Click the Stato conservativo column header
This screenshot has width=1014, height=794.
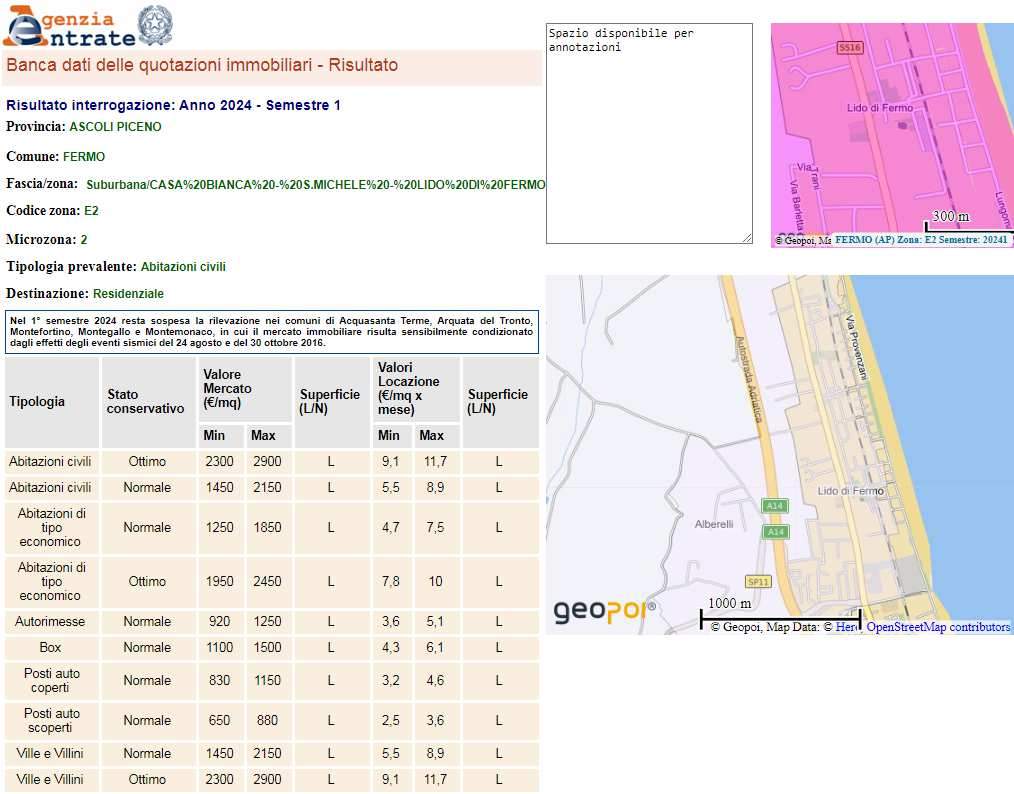click(x=146, y=402)
